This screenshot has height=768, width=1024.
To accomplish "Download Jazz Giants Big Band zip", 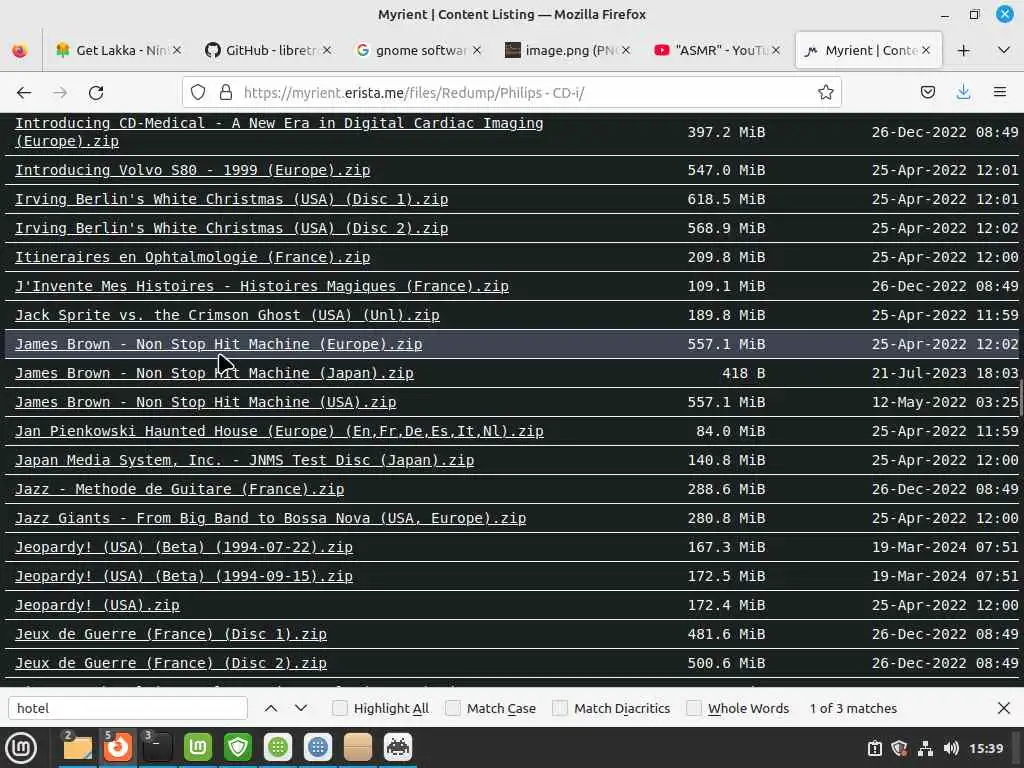I will click(270, 519).
